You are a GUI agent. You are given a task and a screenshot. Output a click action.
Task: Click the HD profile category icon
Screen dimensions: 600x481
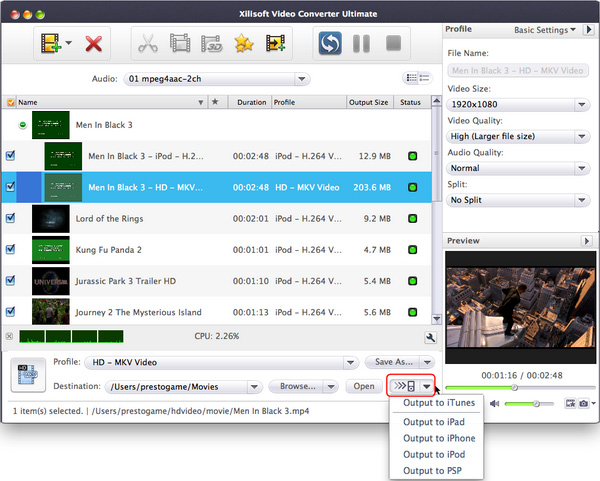(28, 375)
